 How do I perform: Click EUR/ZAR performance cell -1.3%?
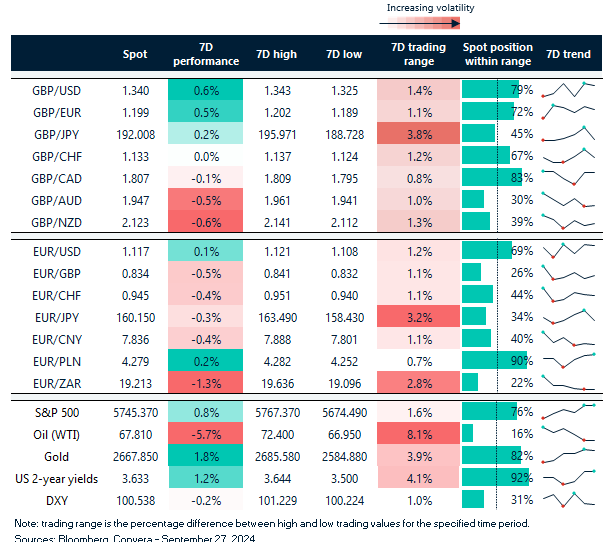pos(206,382)
